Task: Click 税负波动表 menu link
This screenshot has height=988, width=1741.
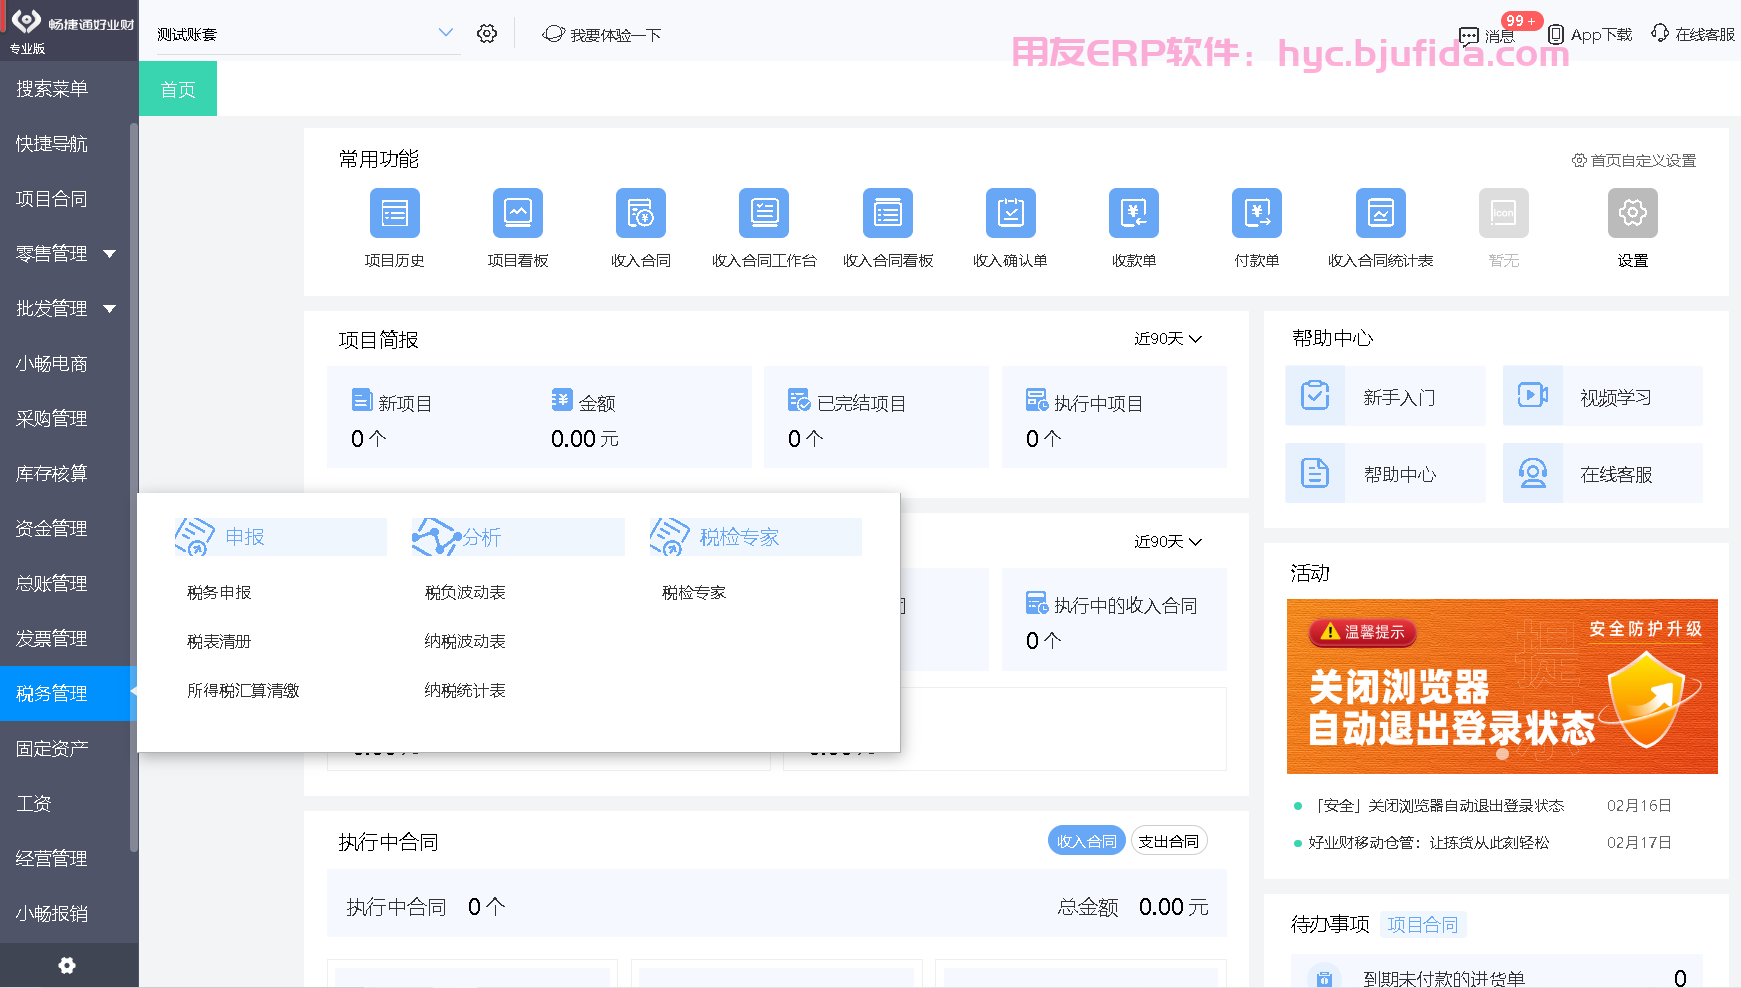Action: (x=465, y=592)
